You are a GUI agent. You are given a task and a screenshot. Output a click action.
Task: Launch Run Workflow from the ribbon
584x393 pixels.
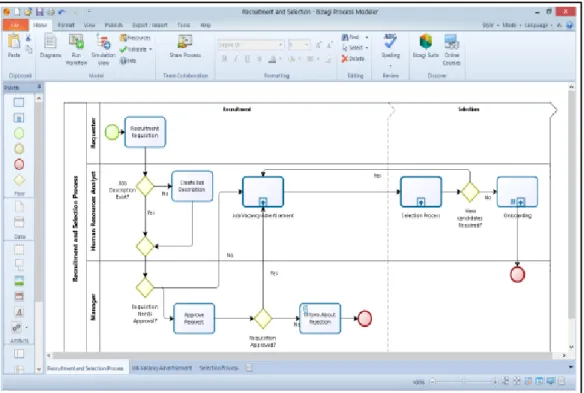pos(76,49)
